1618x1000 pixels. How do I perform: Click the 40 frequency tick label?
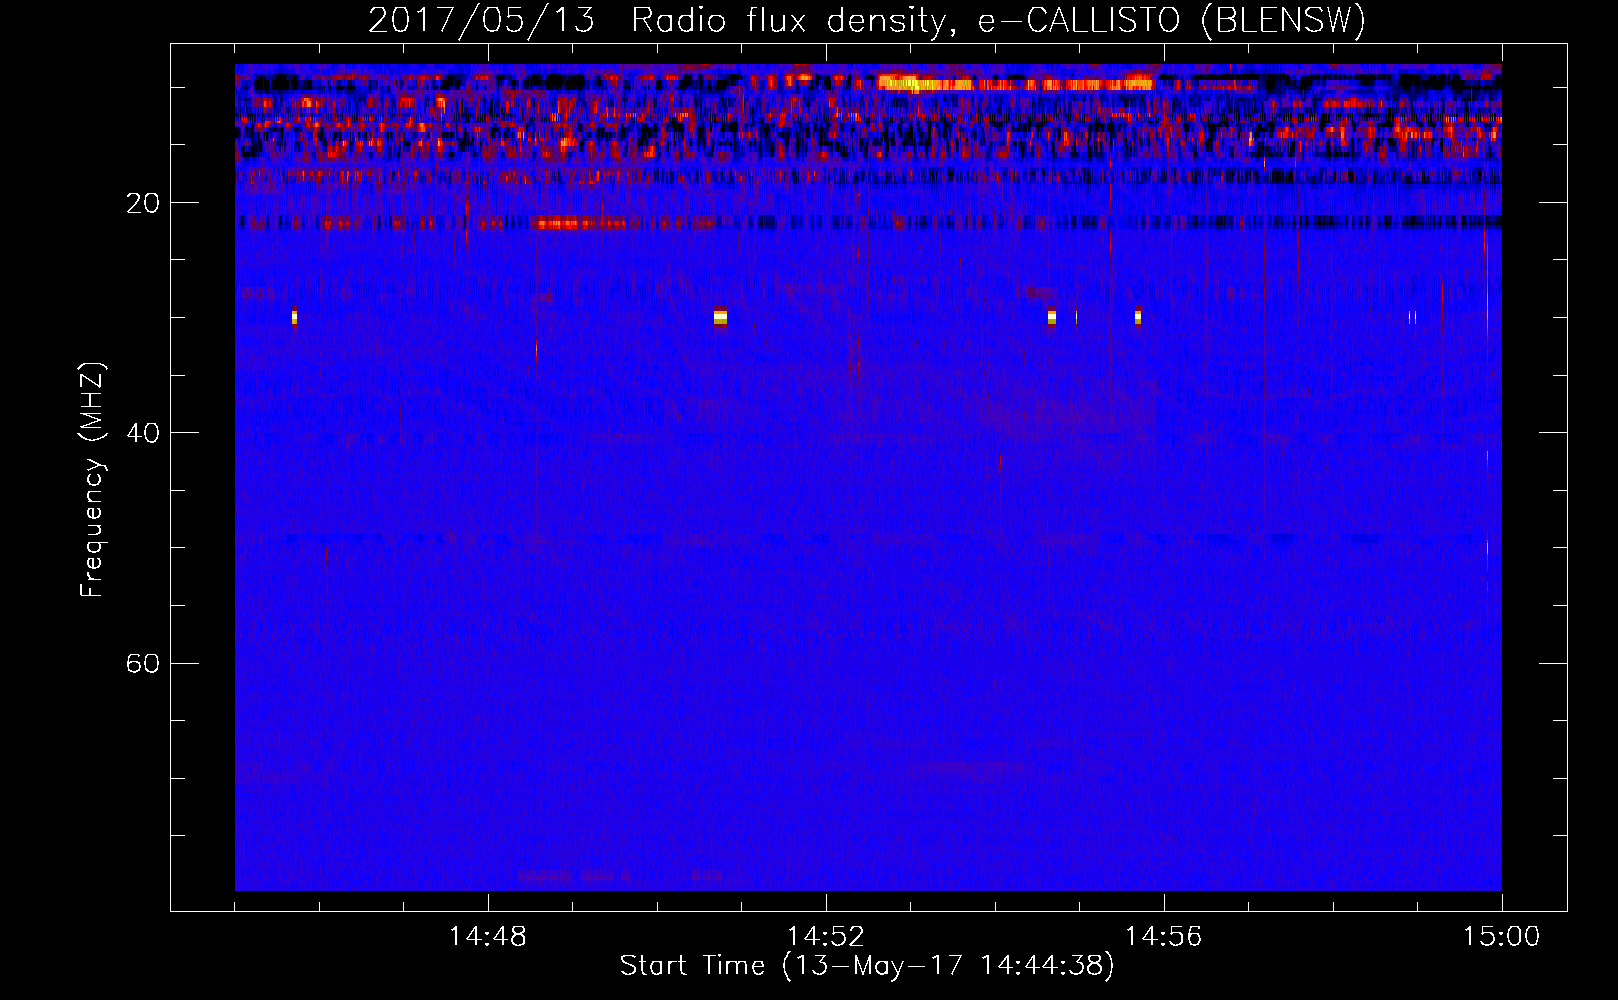click(143, 433)
